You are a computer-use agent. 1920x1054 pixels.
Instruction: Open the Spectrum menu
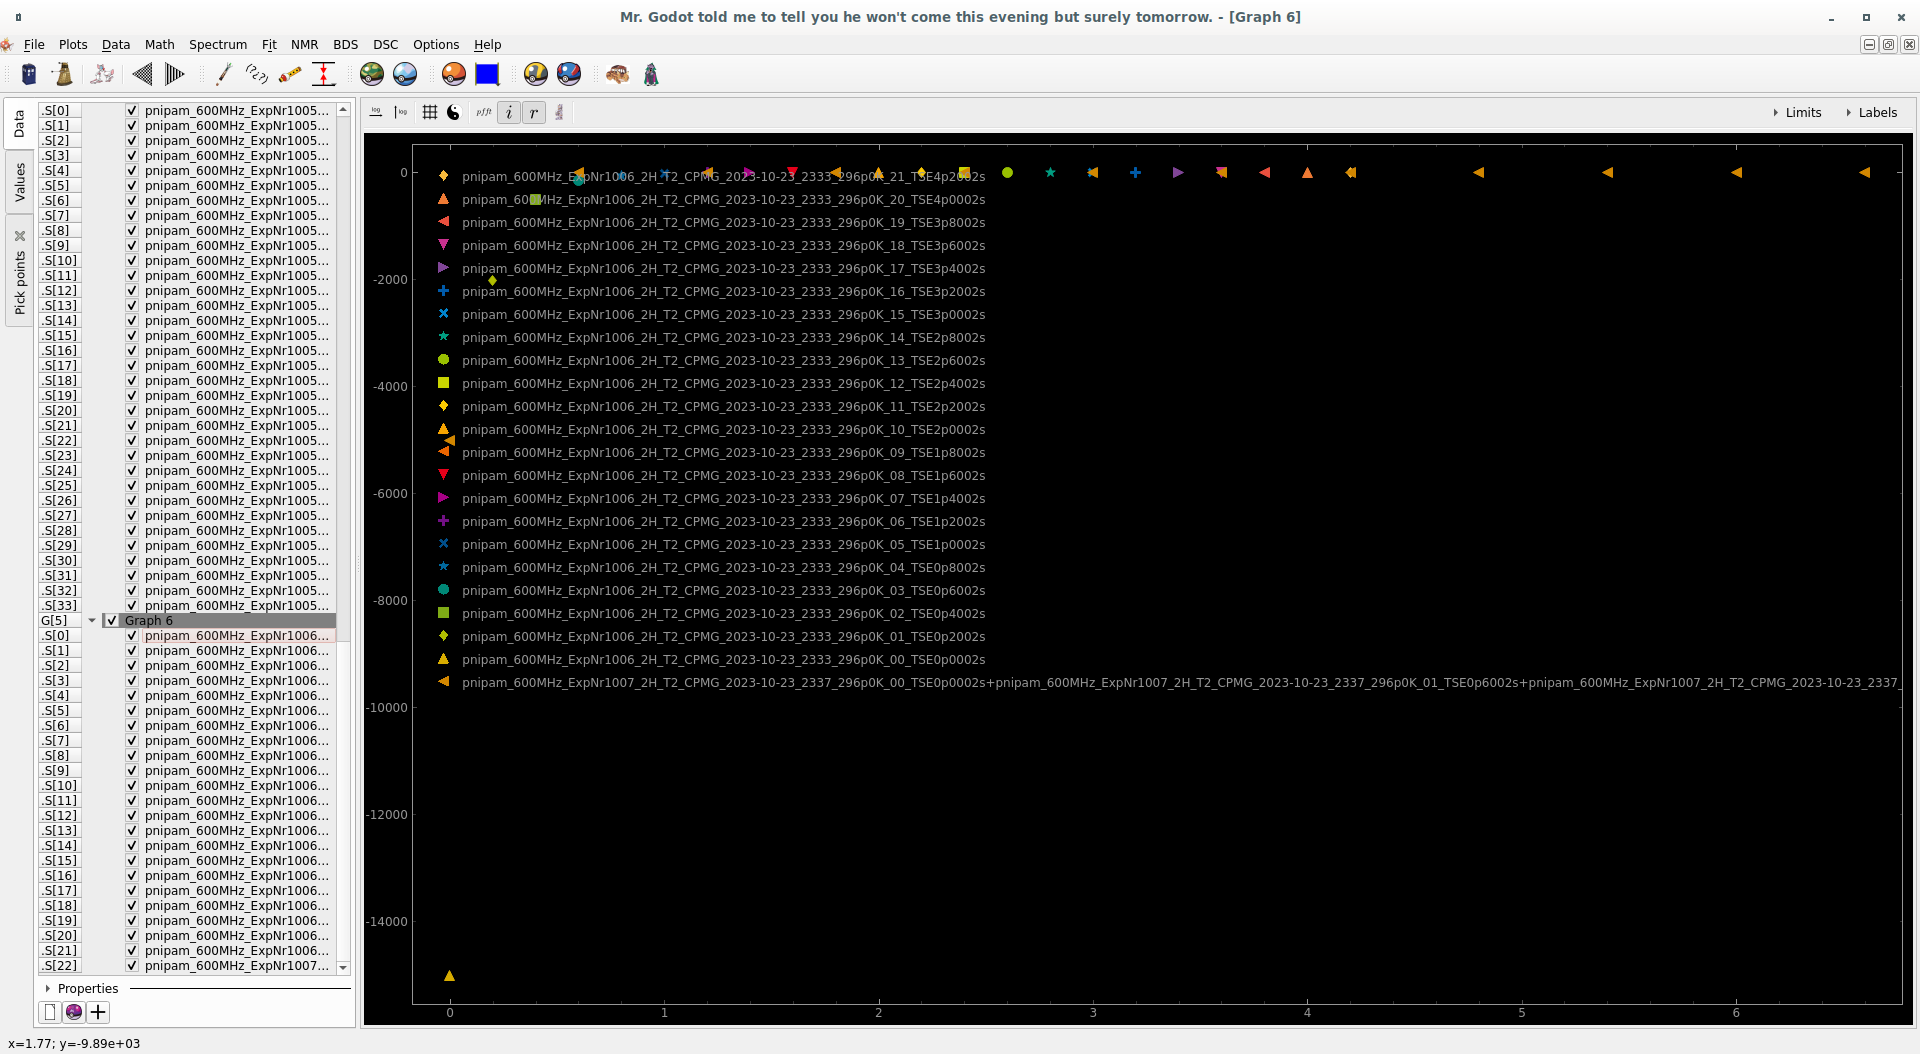click(x=217, y=44)
